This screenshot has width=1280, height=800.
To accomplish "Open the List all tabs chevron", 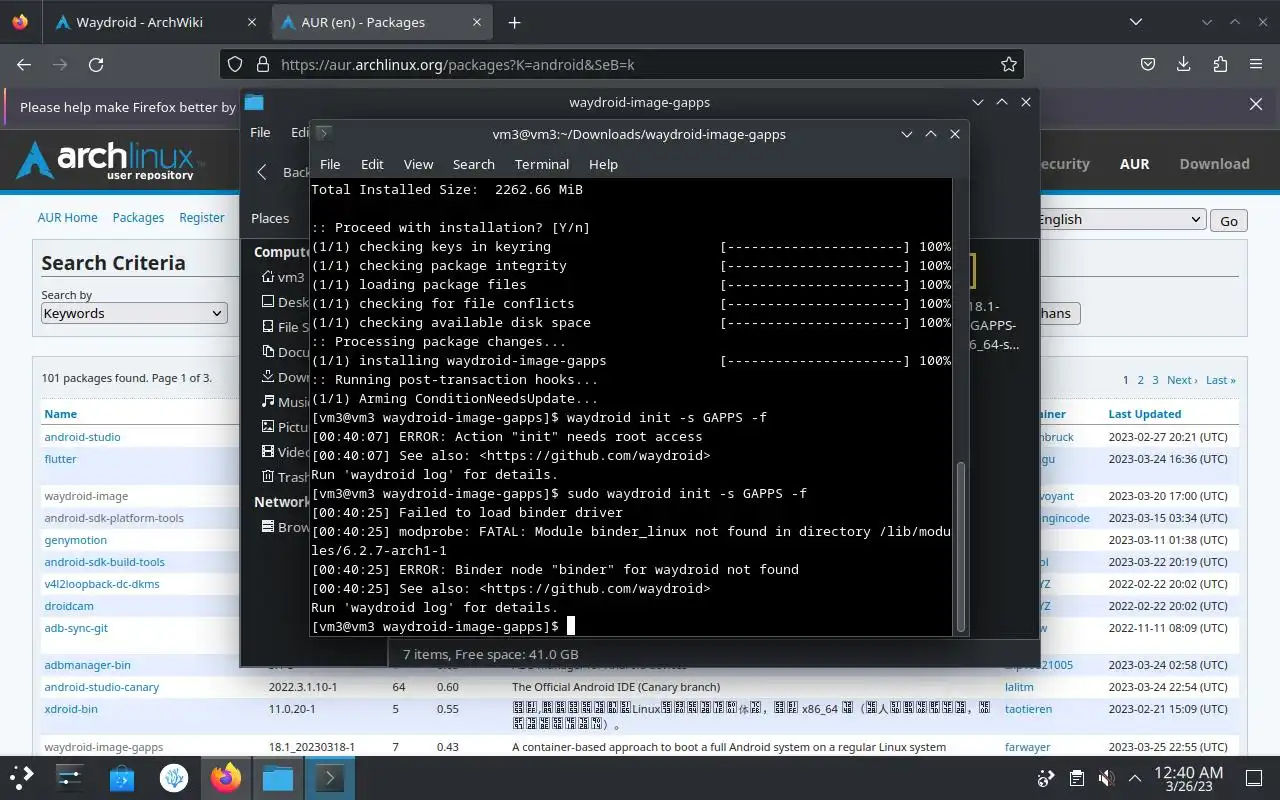I will (1136, 22).
